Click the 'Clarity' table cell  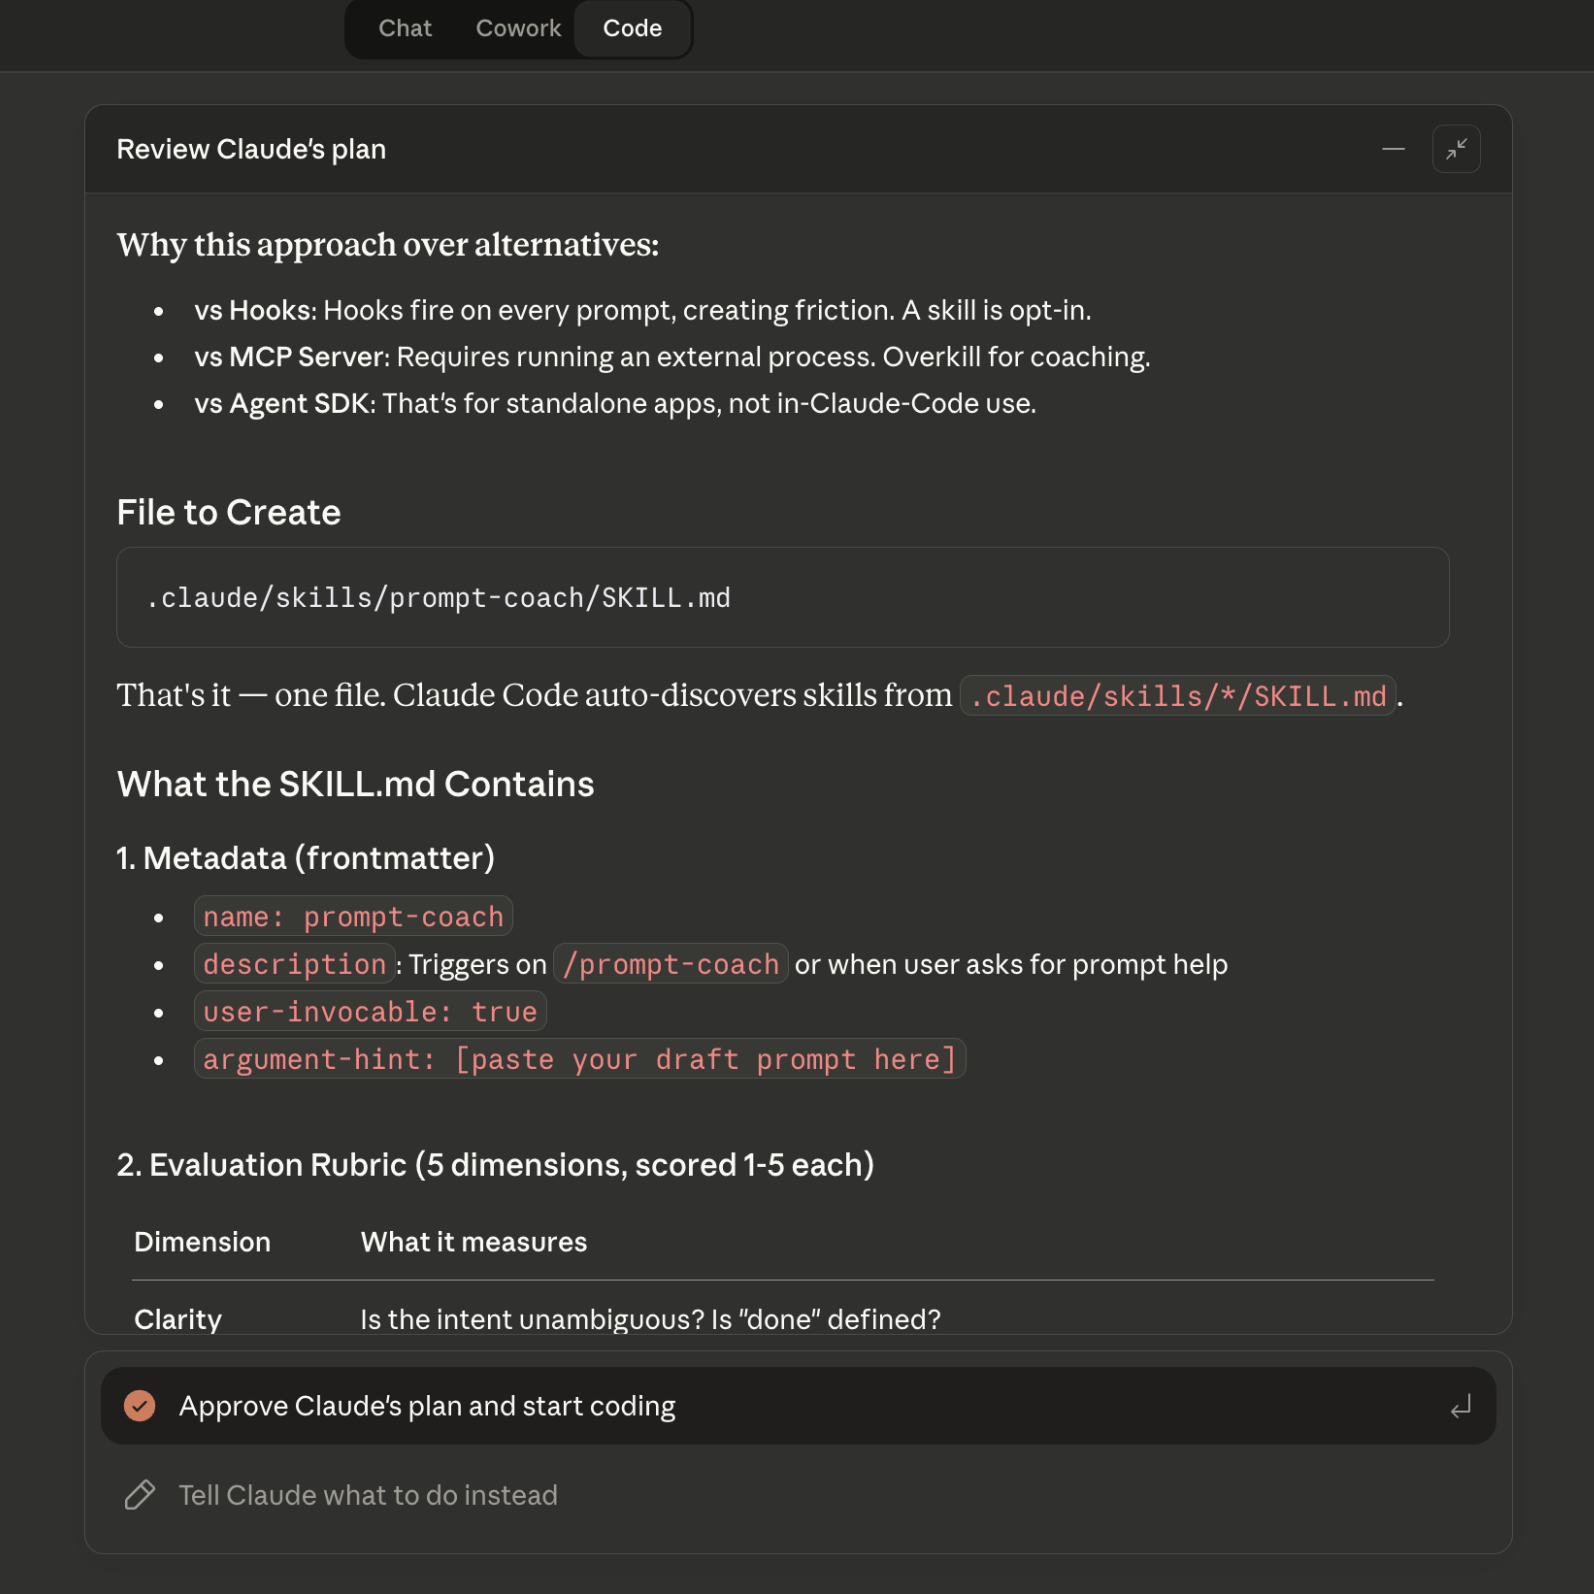[x=178, y=1319]
